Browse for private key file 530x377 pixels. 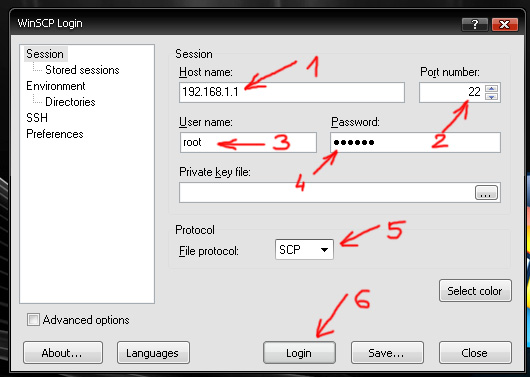(486, 192)
